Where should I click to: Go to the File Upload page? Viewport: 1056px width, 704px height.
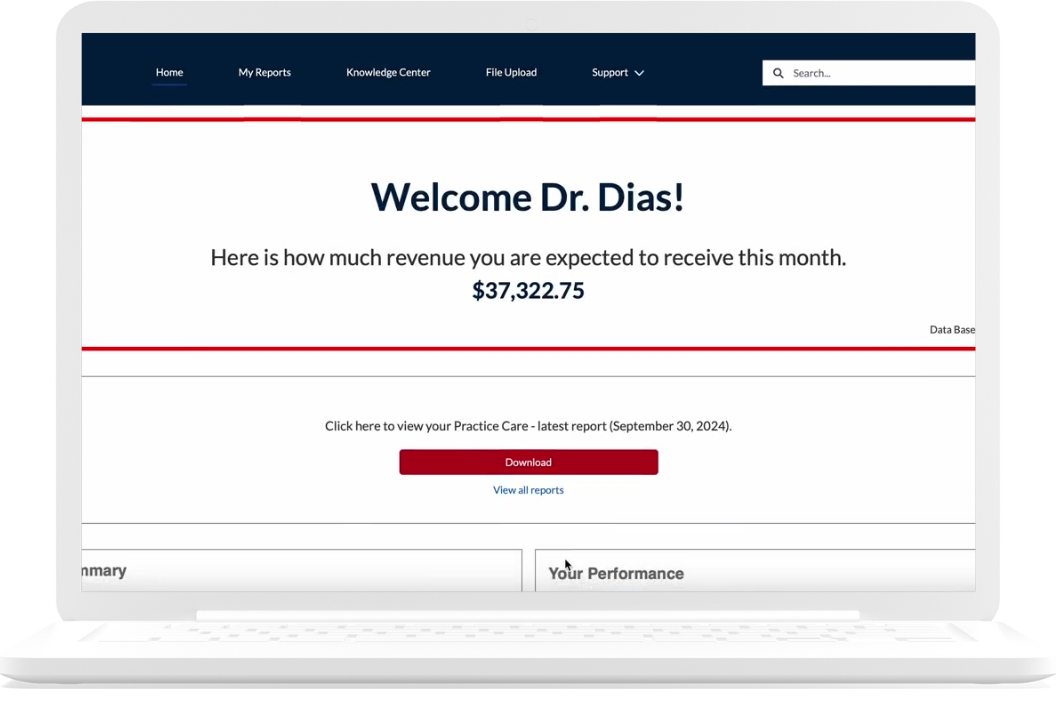pyautogui.click(x=510, y=72)
